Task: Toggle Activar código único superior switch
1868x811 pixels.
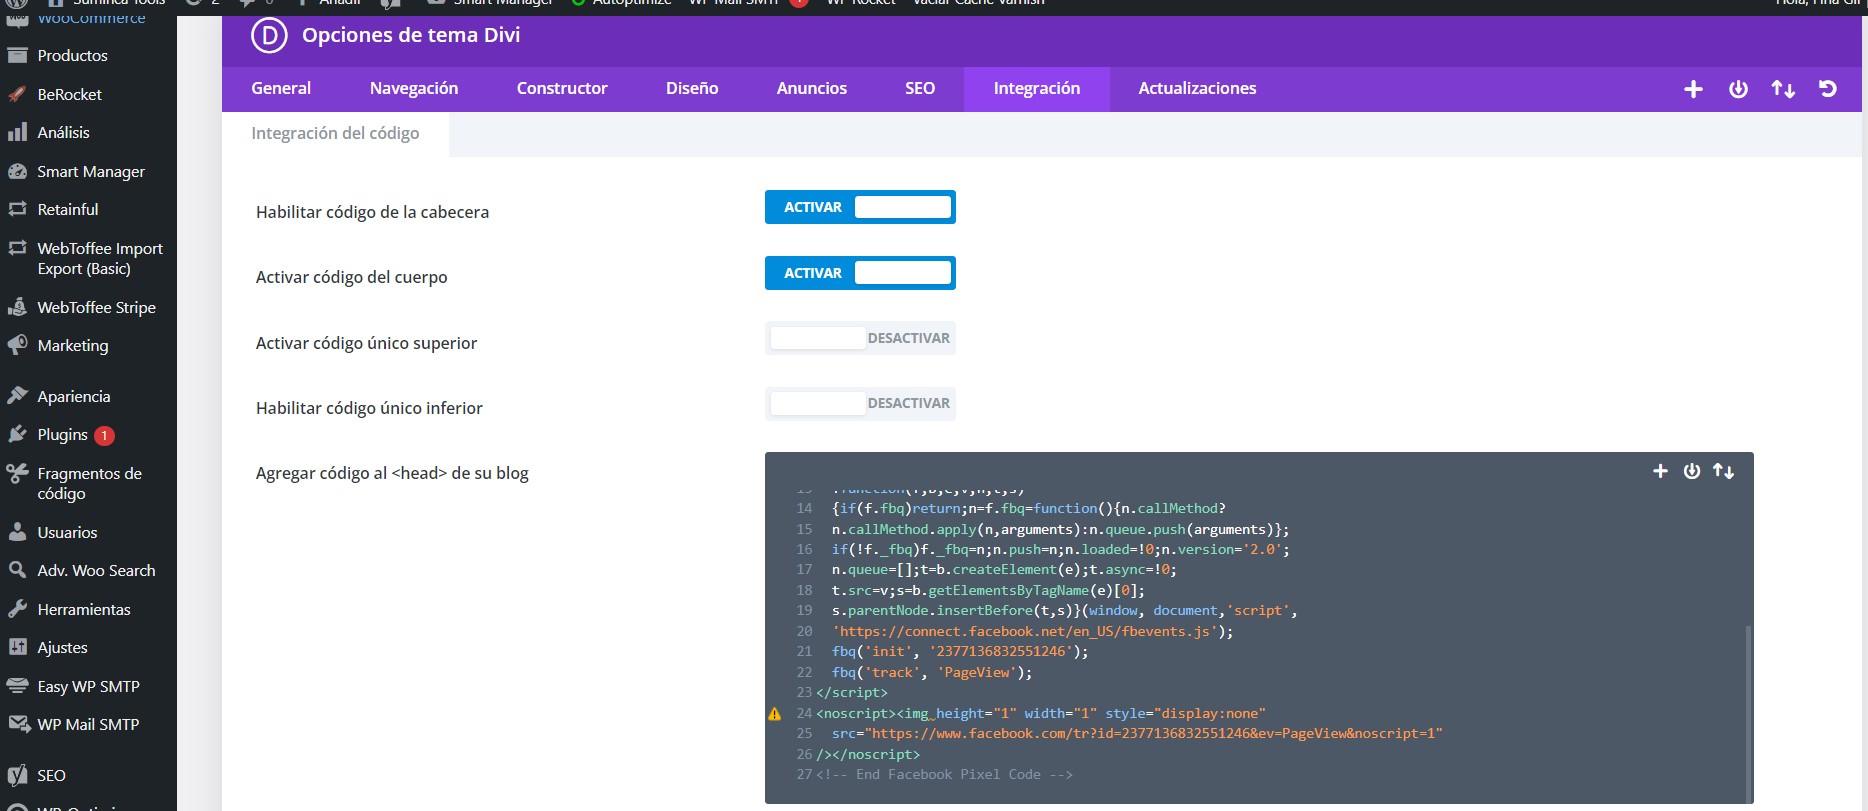Action: [860, 338]
